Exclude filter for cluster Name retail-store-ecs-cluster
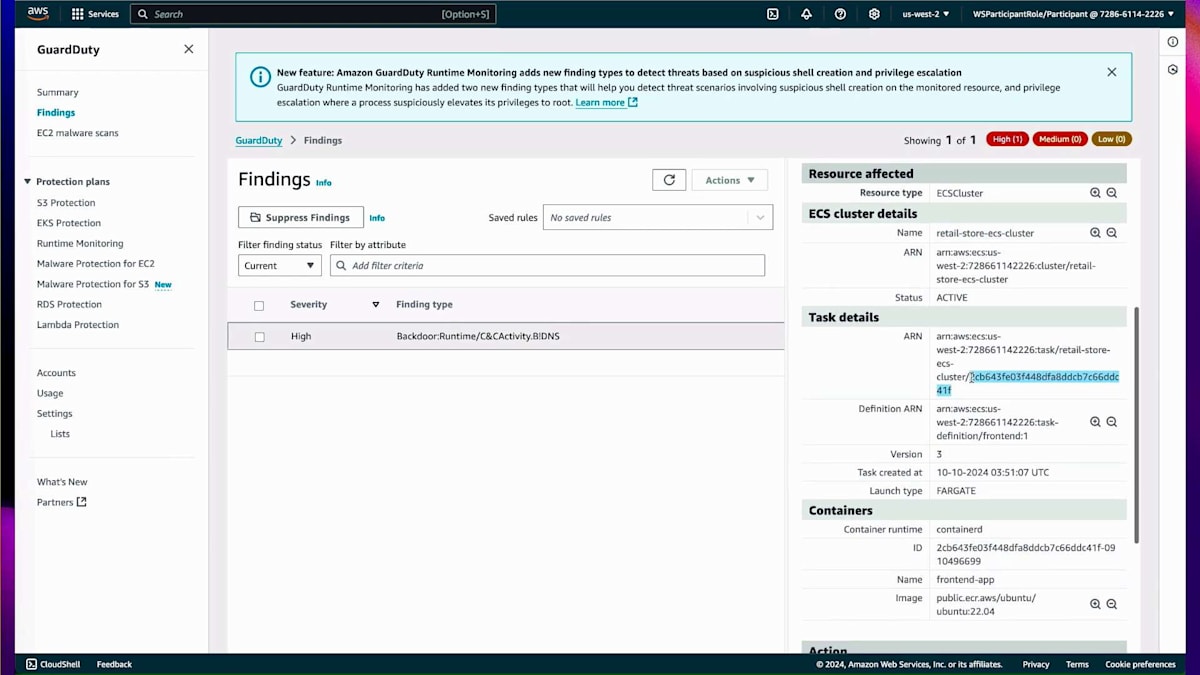This screenshot has width=1200, height=675. [x=1111, y=233]
